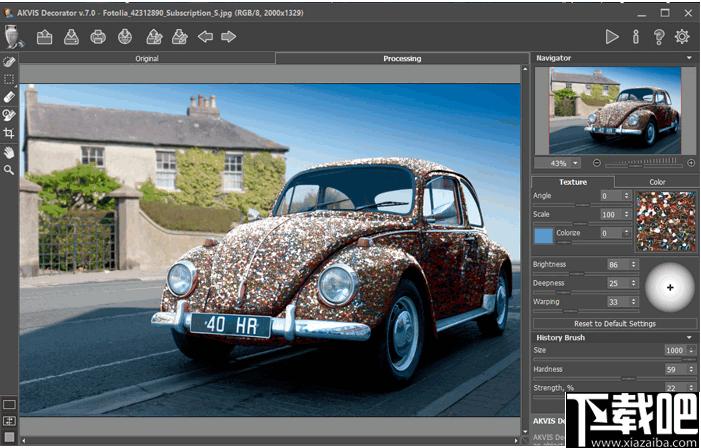Publish the image via the globe icon
This screenshot has width=701, height=448.
[x=125, y=37]
